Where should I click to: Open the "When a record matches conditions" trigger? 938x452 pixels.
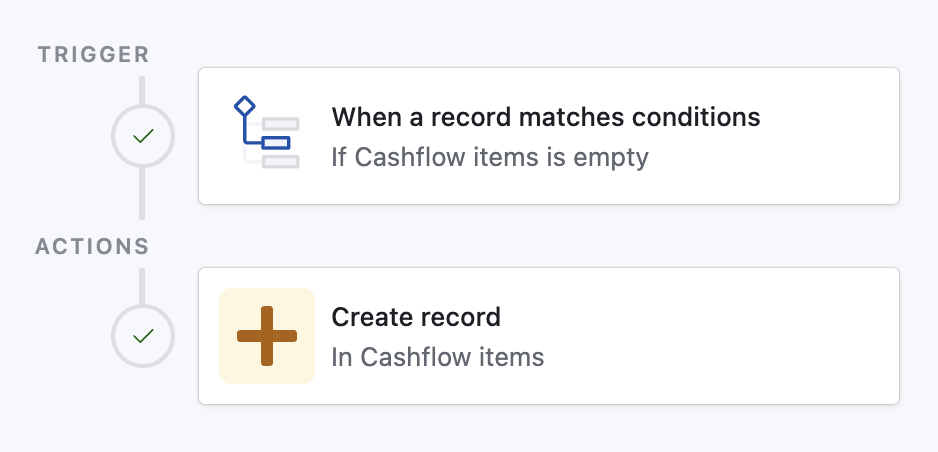(x=545, y=117)
